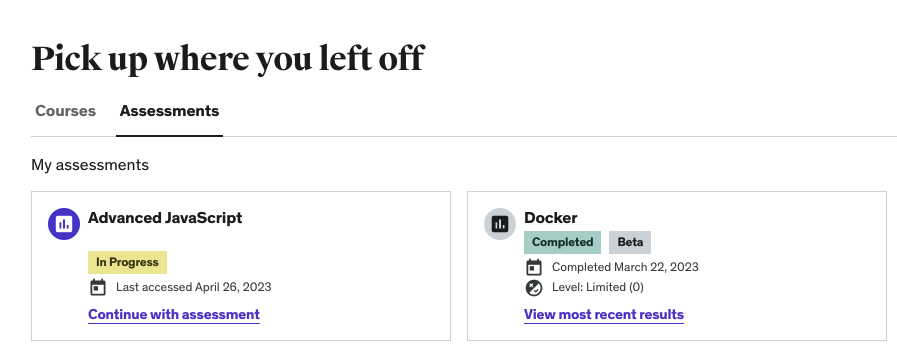The width and height of the screenshot is (897, 360).
Task: Click the green Completed status badge
Action: click(562, 242)
